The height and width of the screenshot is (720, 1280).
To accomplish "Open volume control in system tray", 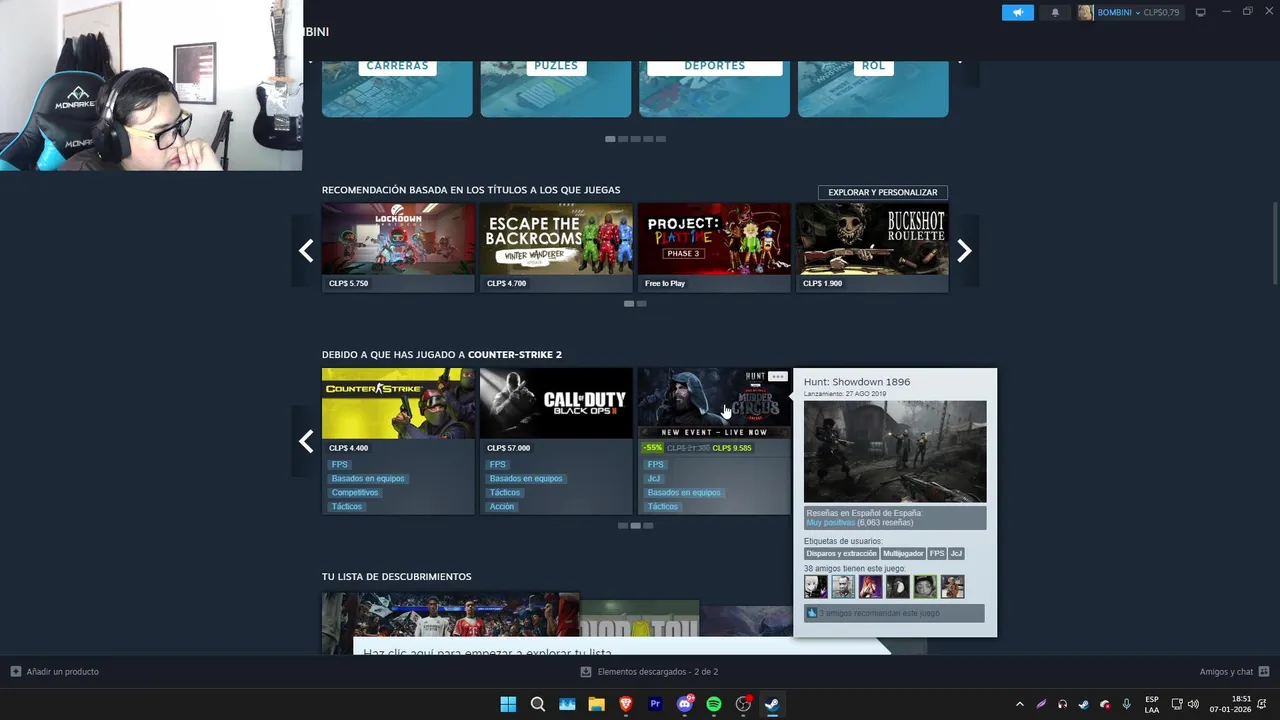I will pos(1193,704).
